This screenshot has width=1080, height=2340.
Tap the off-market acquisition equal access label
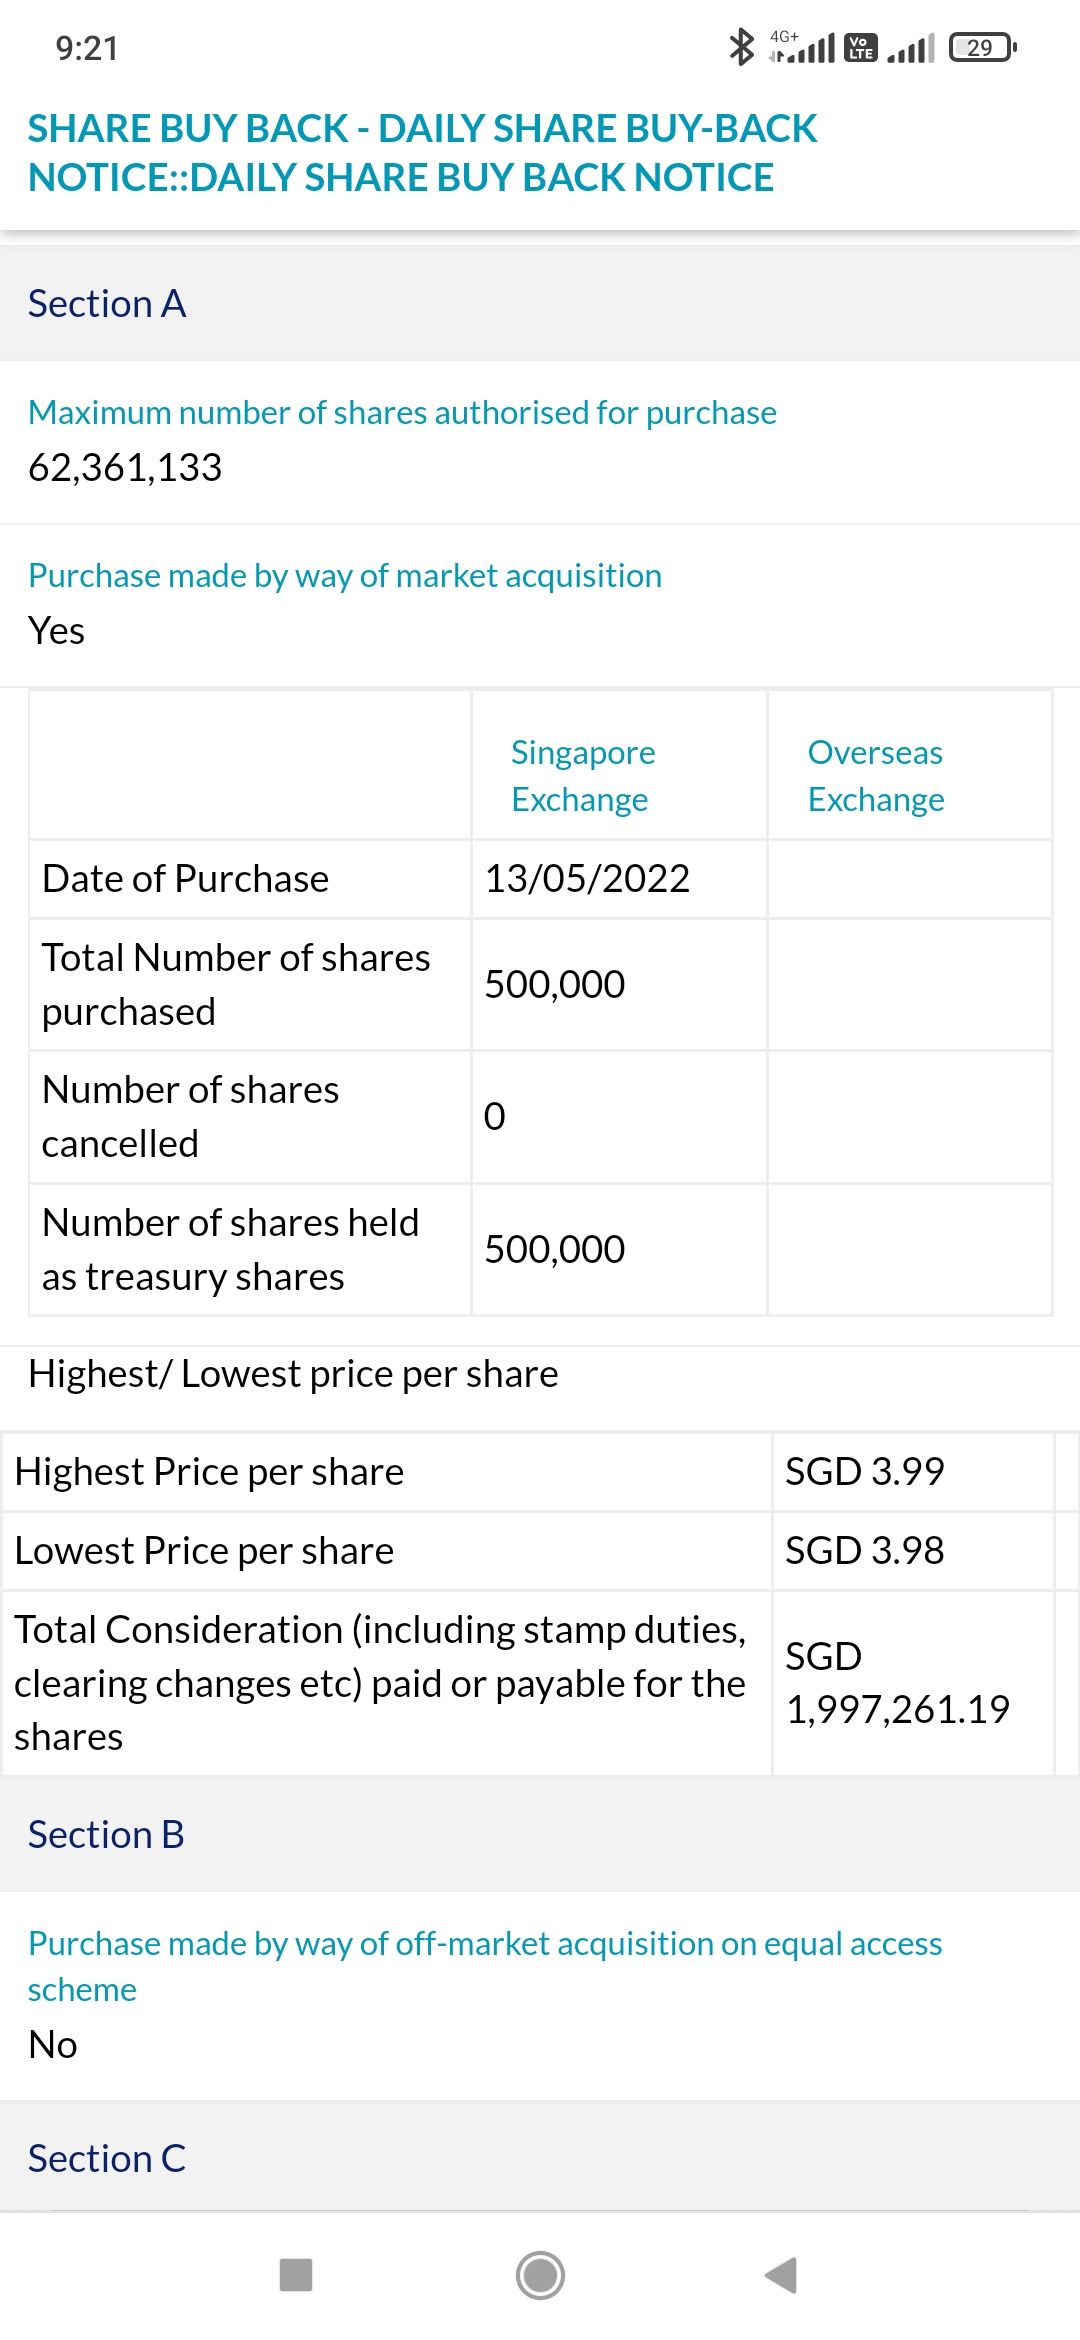[485, 1966]
